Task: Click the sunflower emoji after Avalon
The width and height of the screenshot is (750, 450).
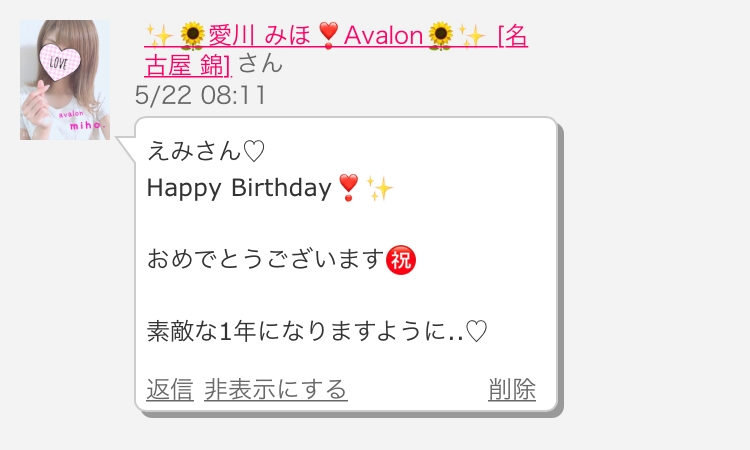Action: coord(441,36)
